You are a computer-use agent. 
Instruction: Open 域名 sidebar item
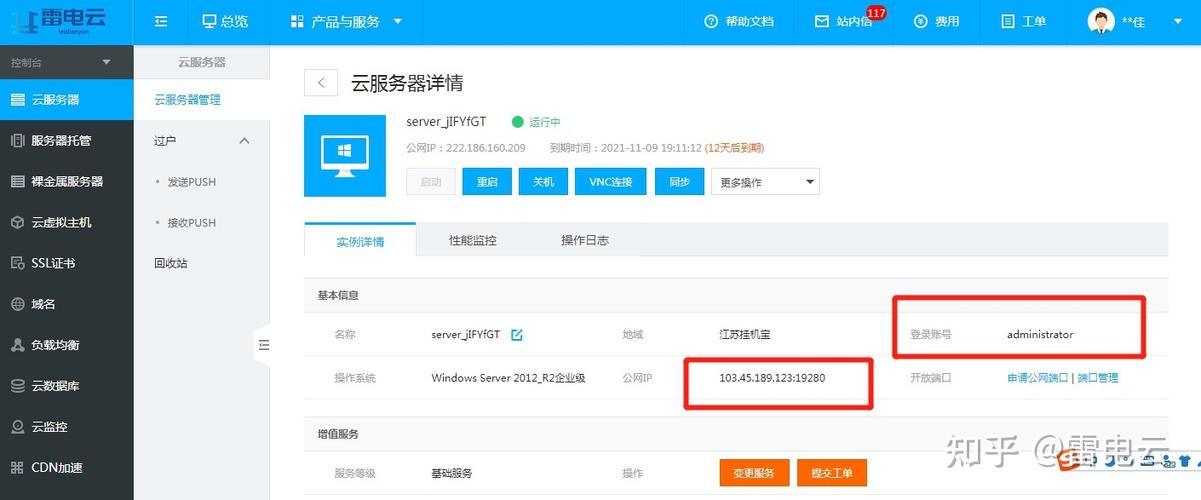tap(66, 304)
